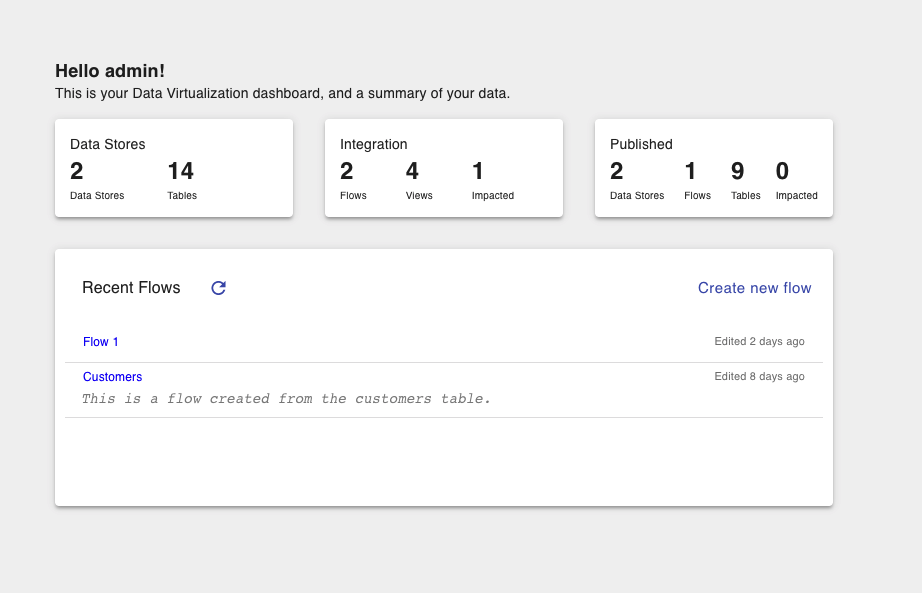
Task: Click the Recent Flows heading
Action: pyautogui.click(x=131, y=288)
